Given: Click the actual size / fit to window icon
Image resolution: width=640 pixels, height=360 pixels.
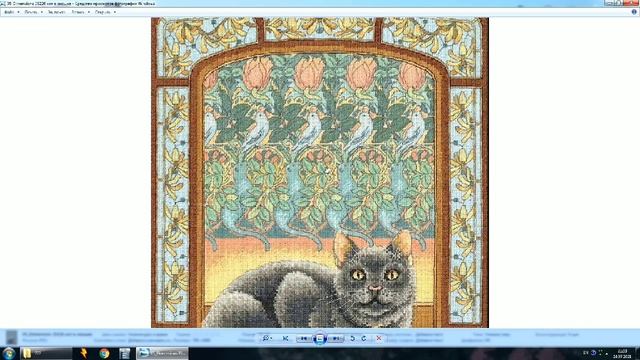Looking at the screenshot, I should tap(285, 338).
